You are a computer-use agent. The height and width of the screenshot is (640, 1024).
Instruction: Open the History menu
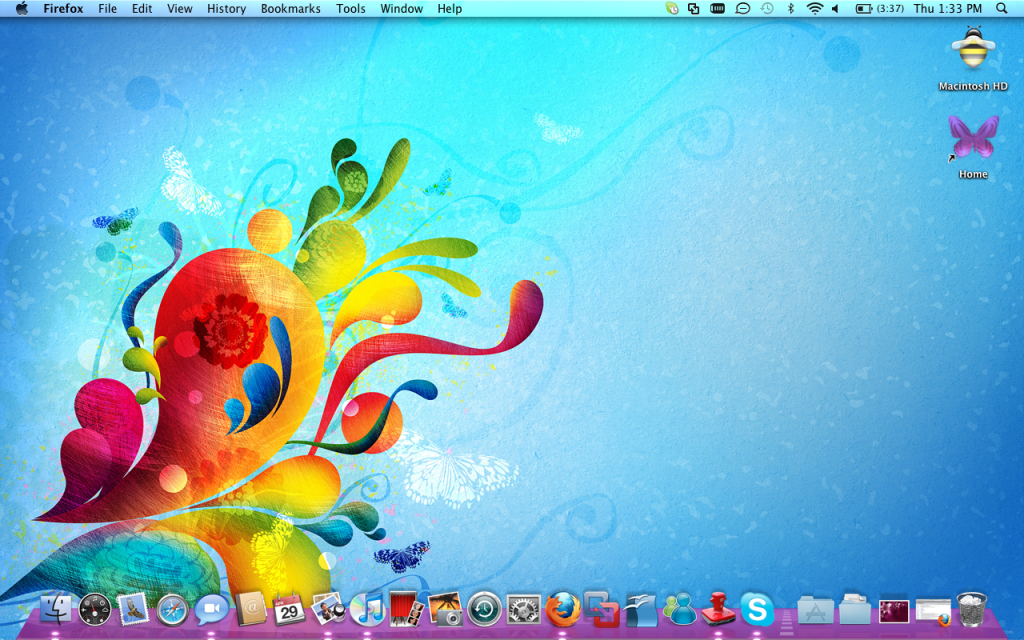pyautogui.click(x=227, y=8)
